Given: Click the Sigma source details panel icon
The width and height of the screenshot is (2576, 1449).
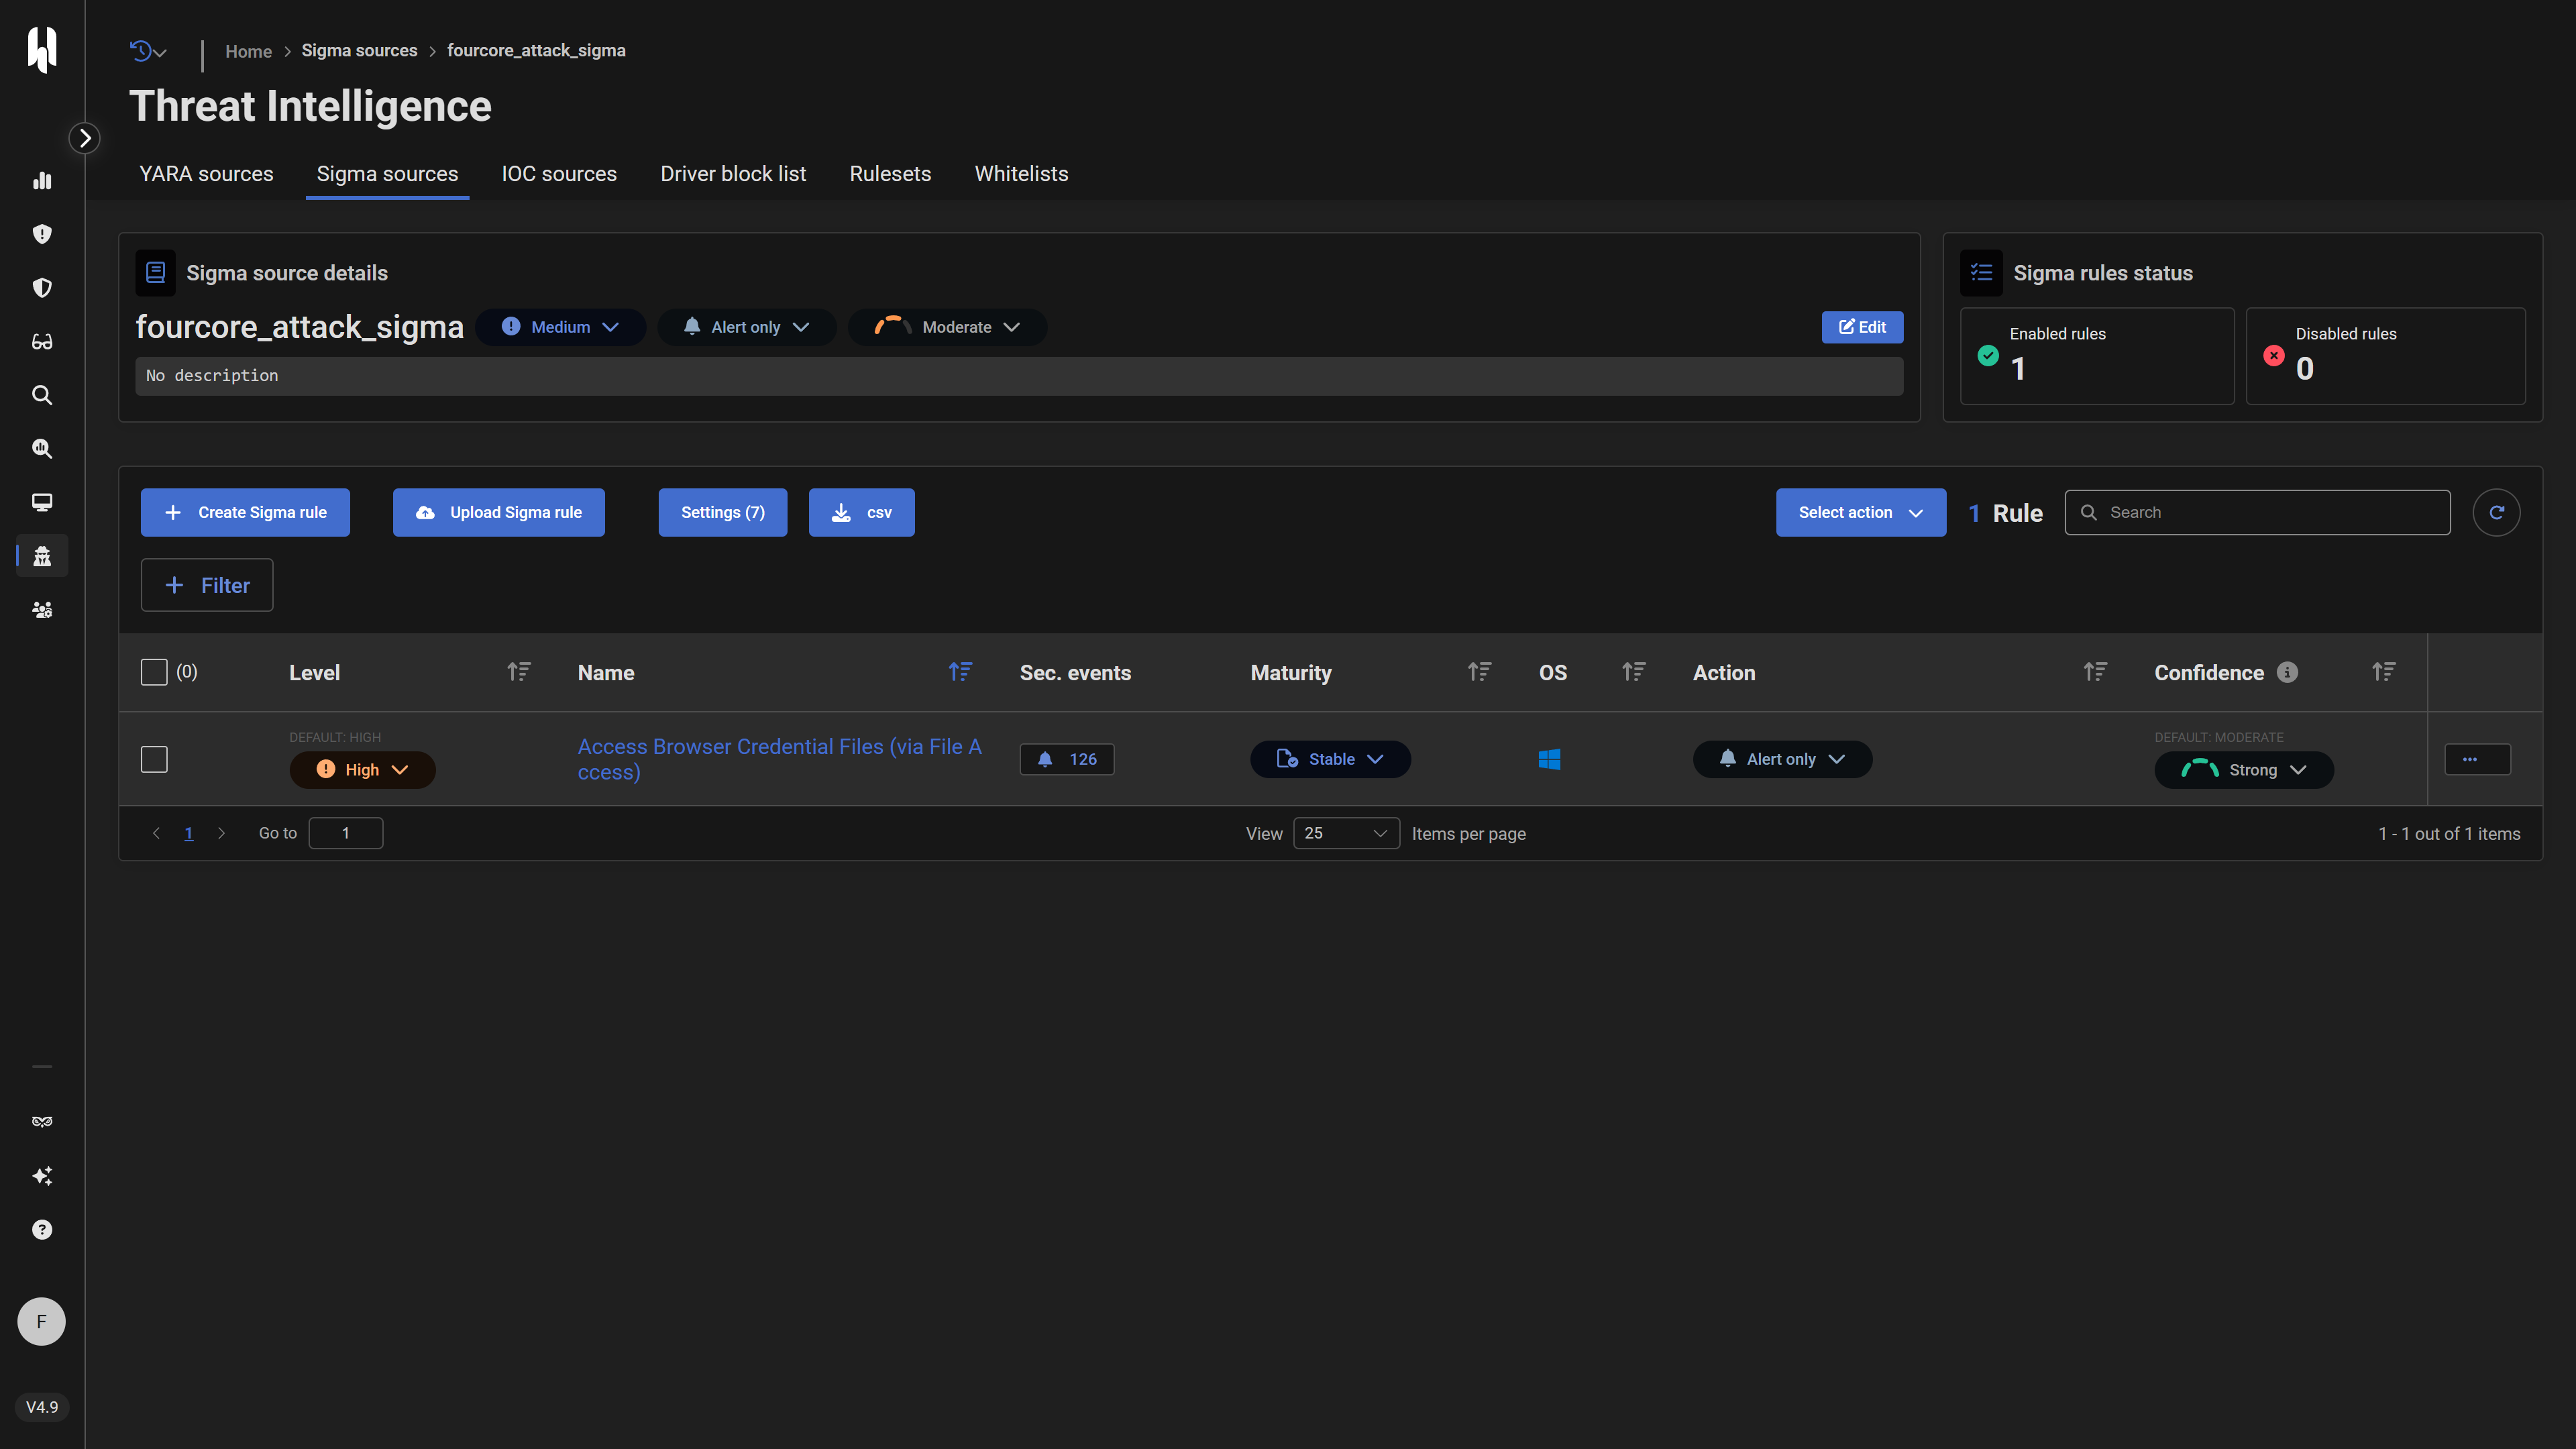Looking at the screenshot, I should (x=155, y=273).
